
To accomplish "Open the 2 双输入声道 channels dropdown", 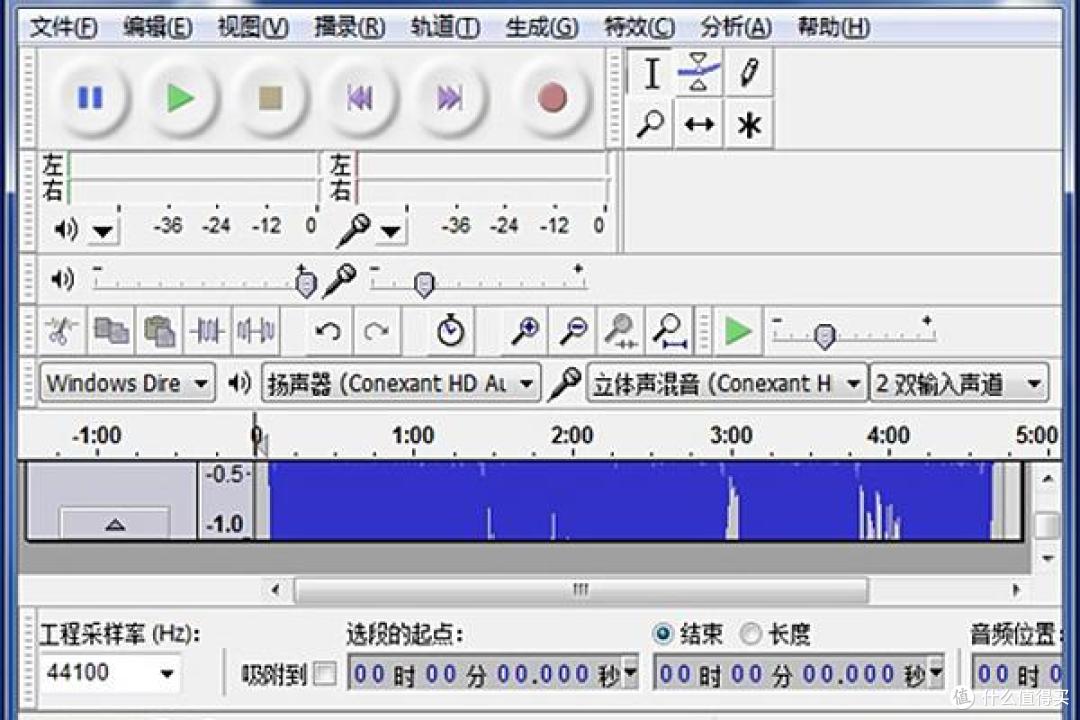I will pyautogui.click(x=959, y=383).
